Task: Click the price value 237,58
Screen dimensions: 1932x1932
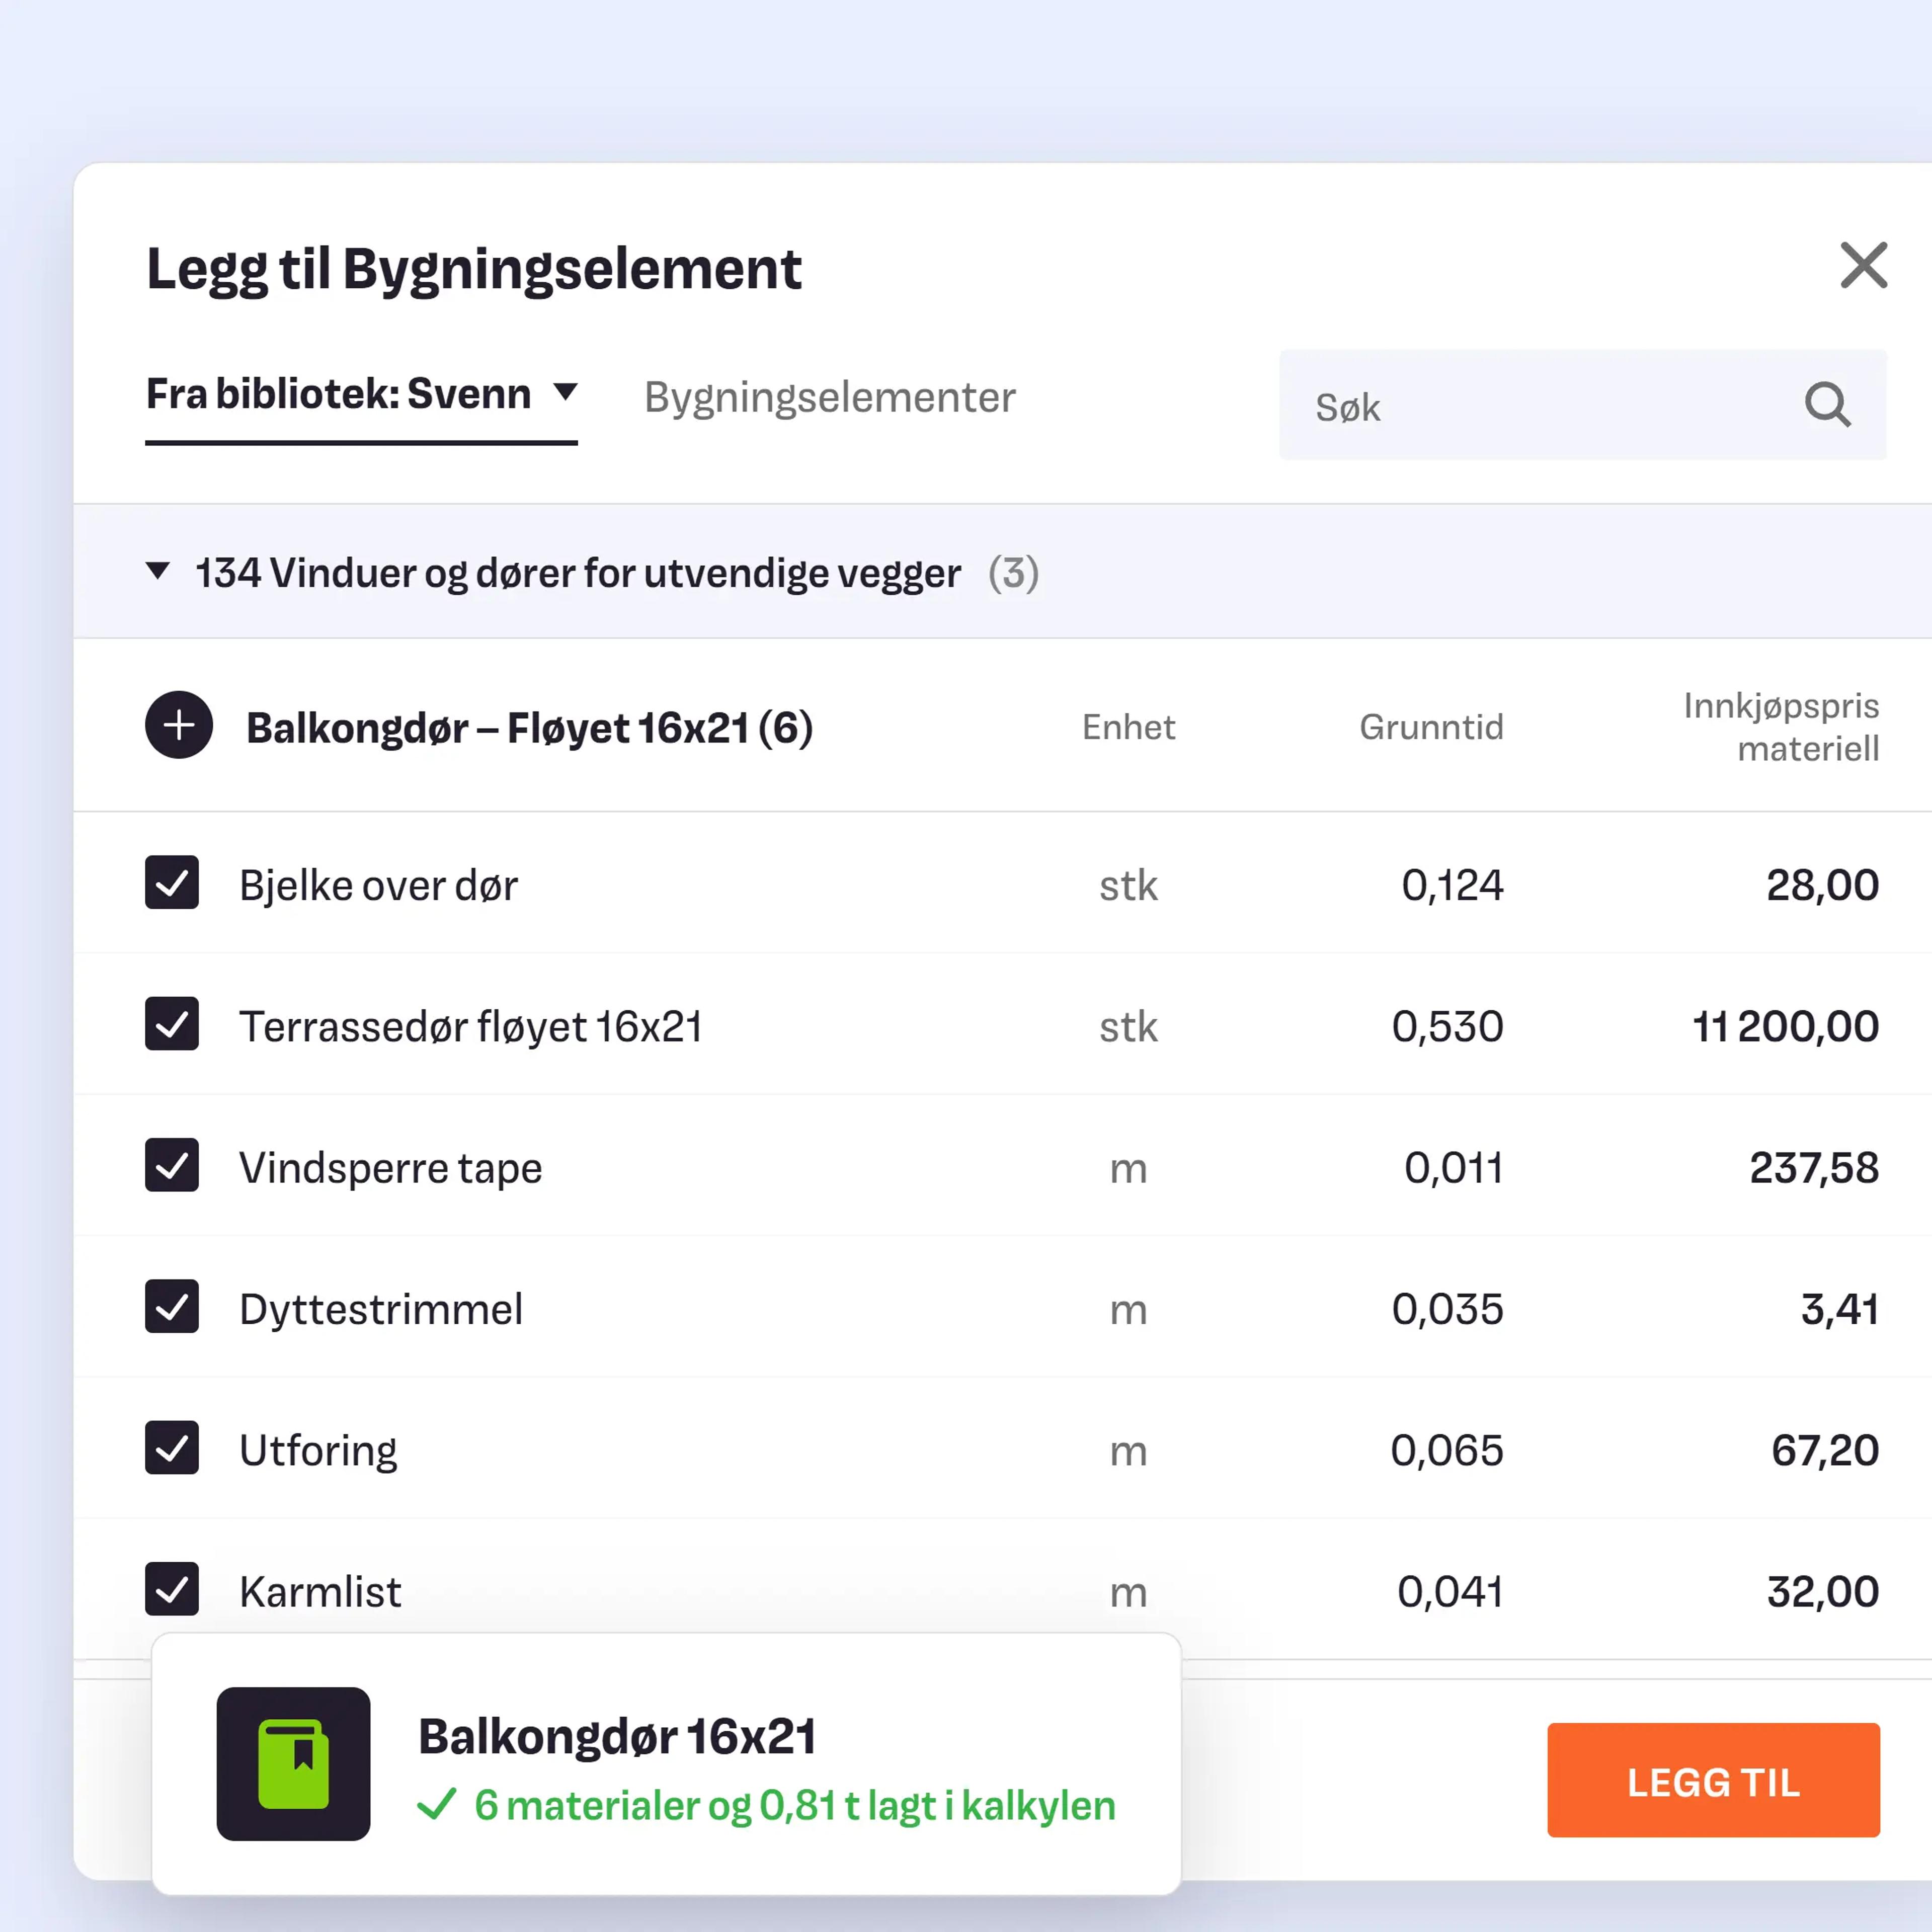Action: 1814,1168
